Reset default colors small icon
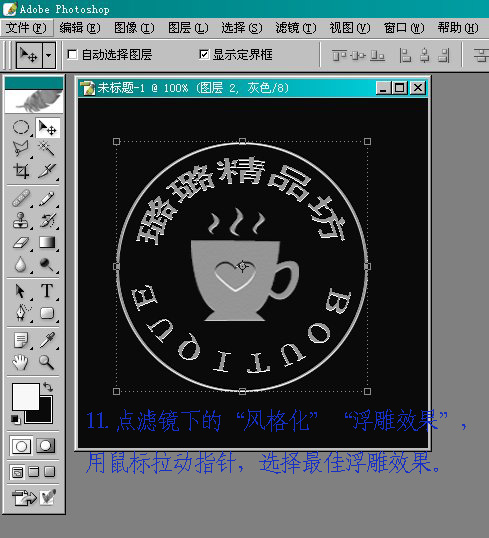 coord(15,419)
